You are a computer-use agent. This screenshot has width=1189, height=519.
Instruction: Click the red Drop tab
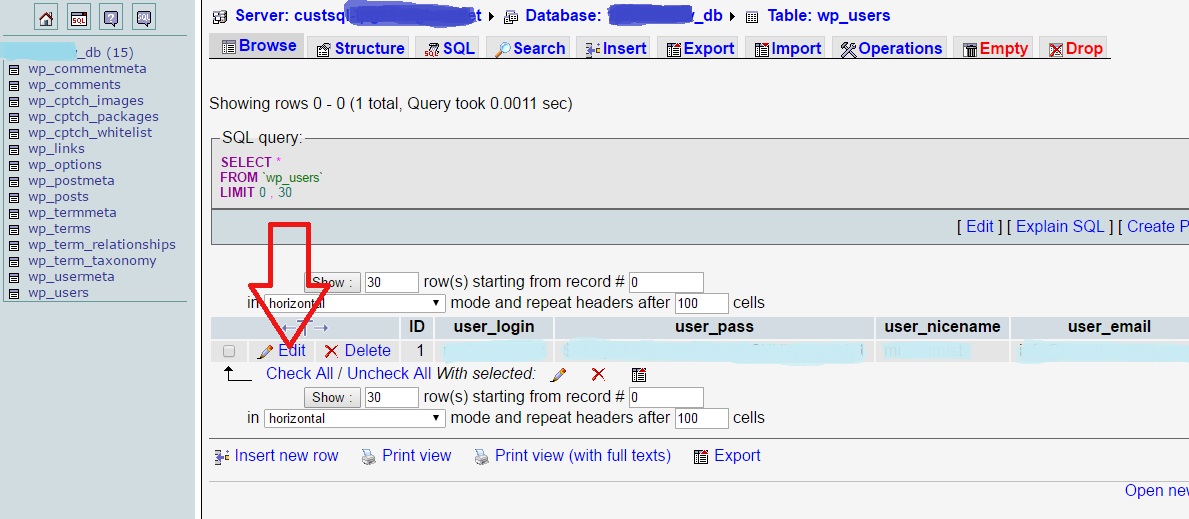[x=1074, y=49]
